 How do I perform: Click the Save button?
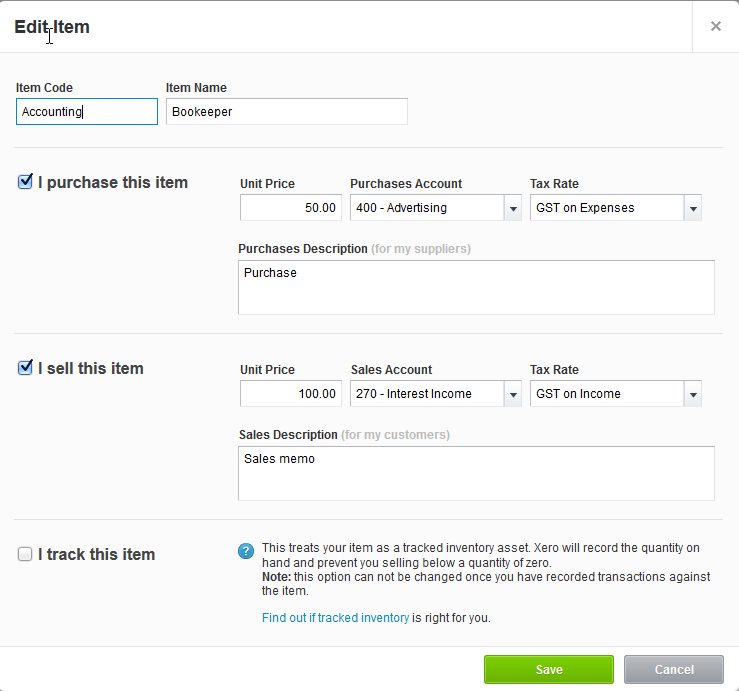click(x=549, y=669)
